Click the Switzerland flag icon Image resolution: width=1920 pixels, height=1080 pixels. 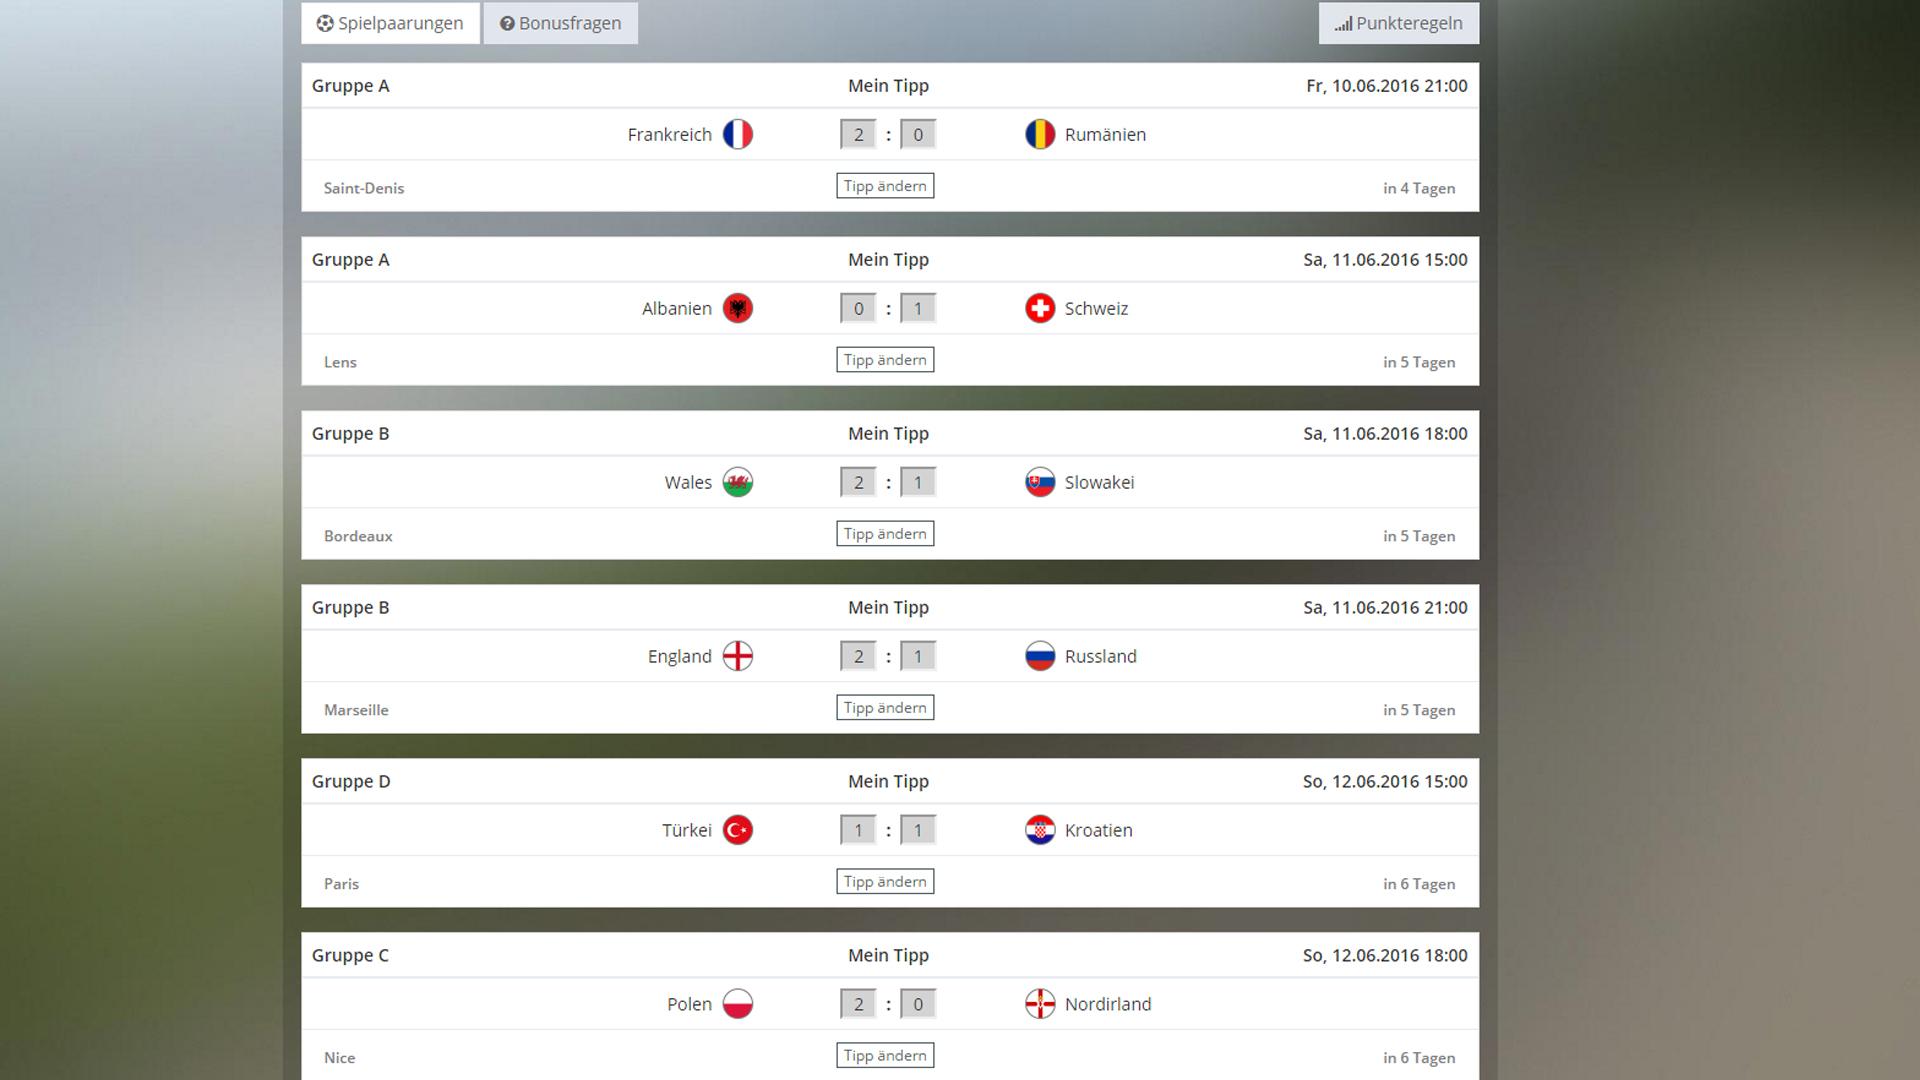(x=1040, y=308)
